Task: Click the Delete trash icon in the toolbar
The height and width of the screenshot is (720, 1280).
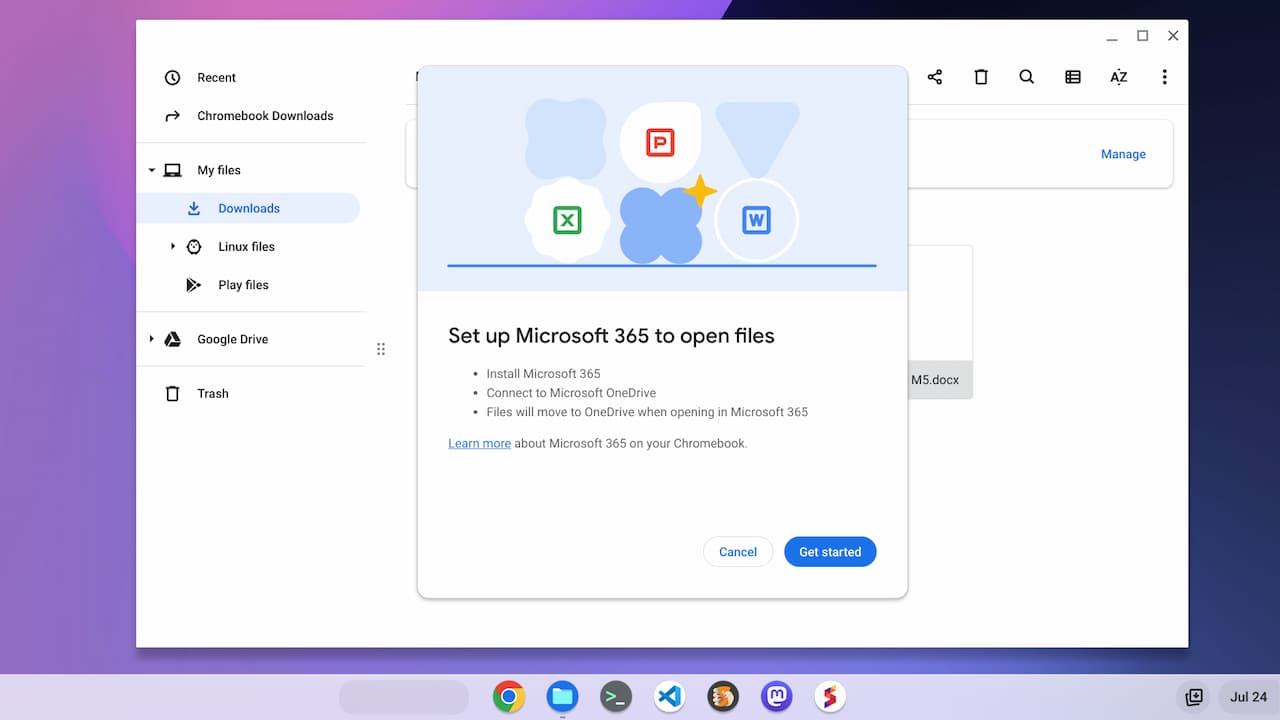Action: (x=981, y=77)
